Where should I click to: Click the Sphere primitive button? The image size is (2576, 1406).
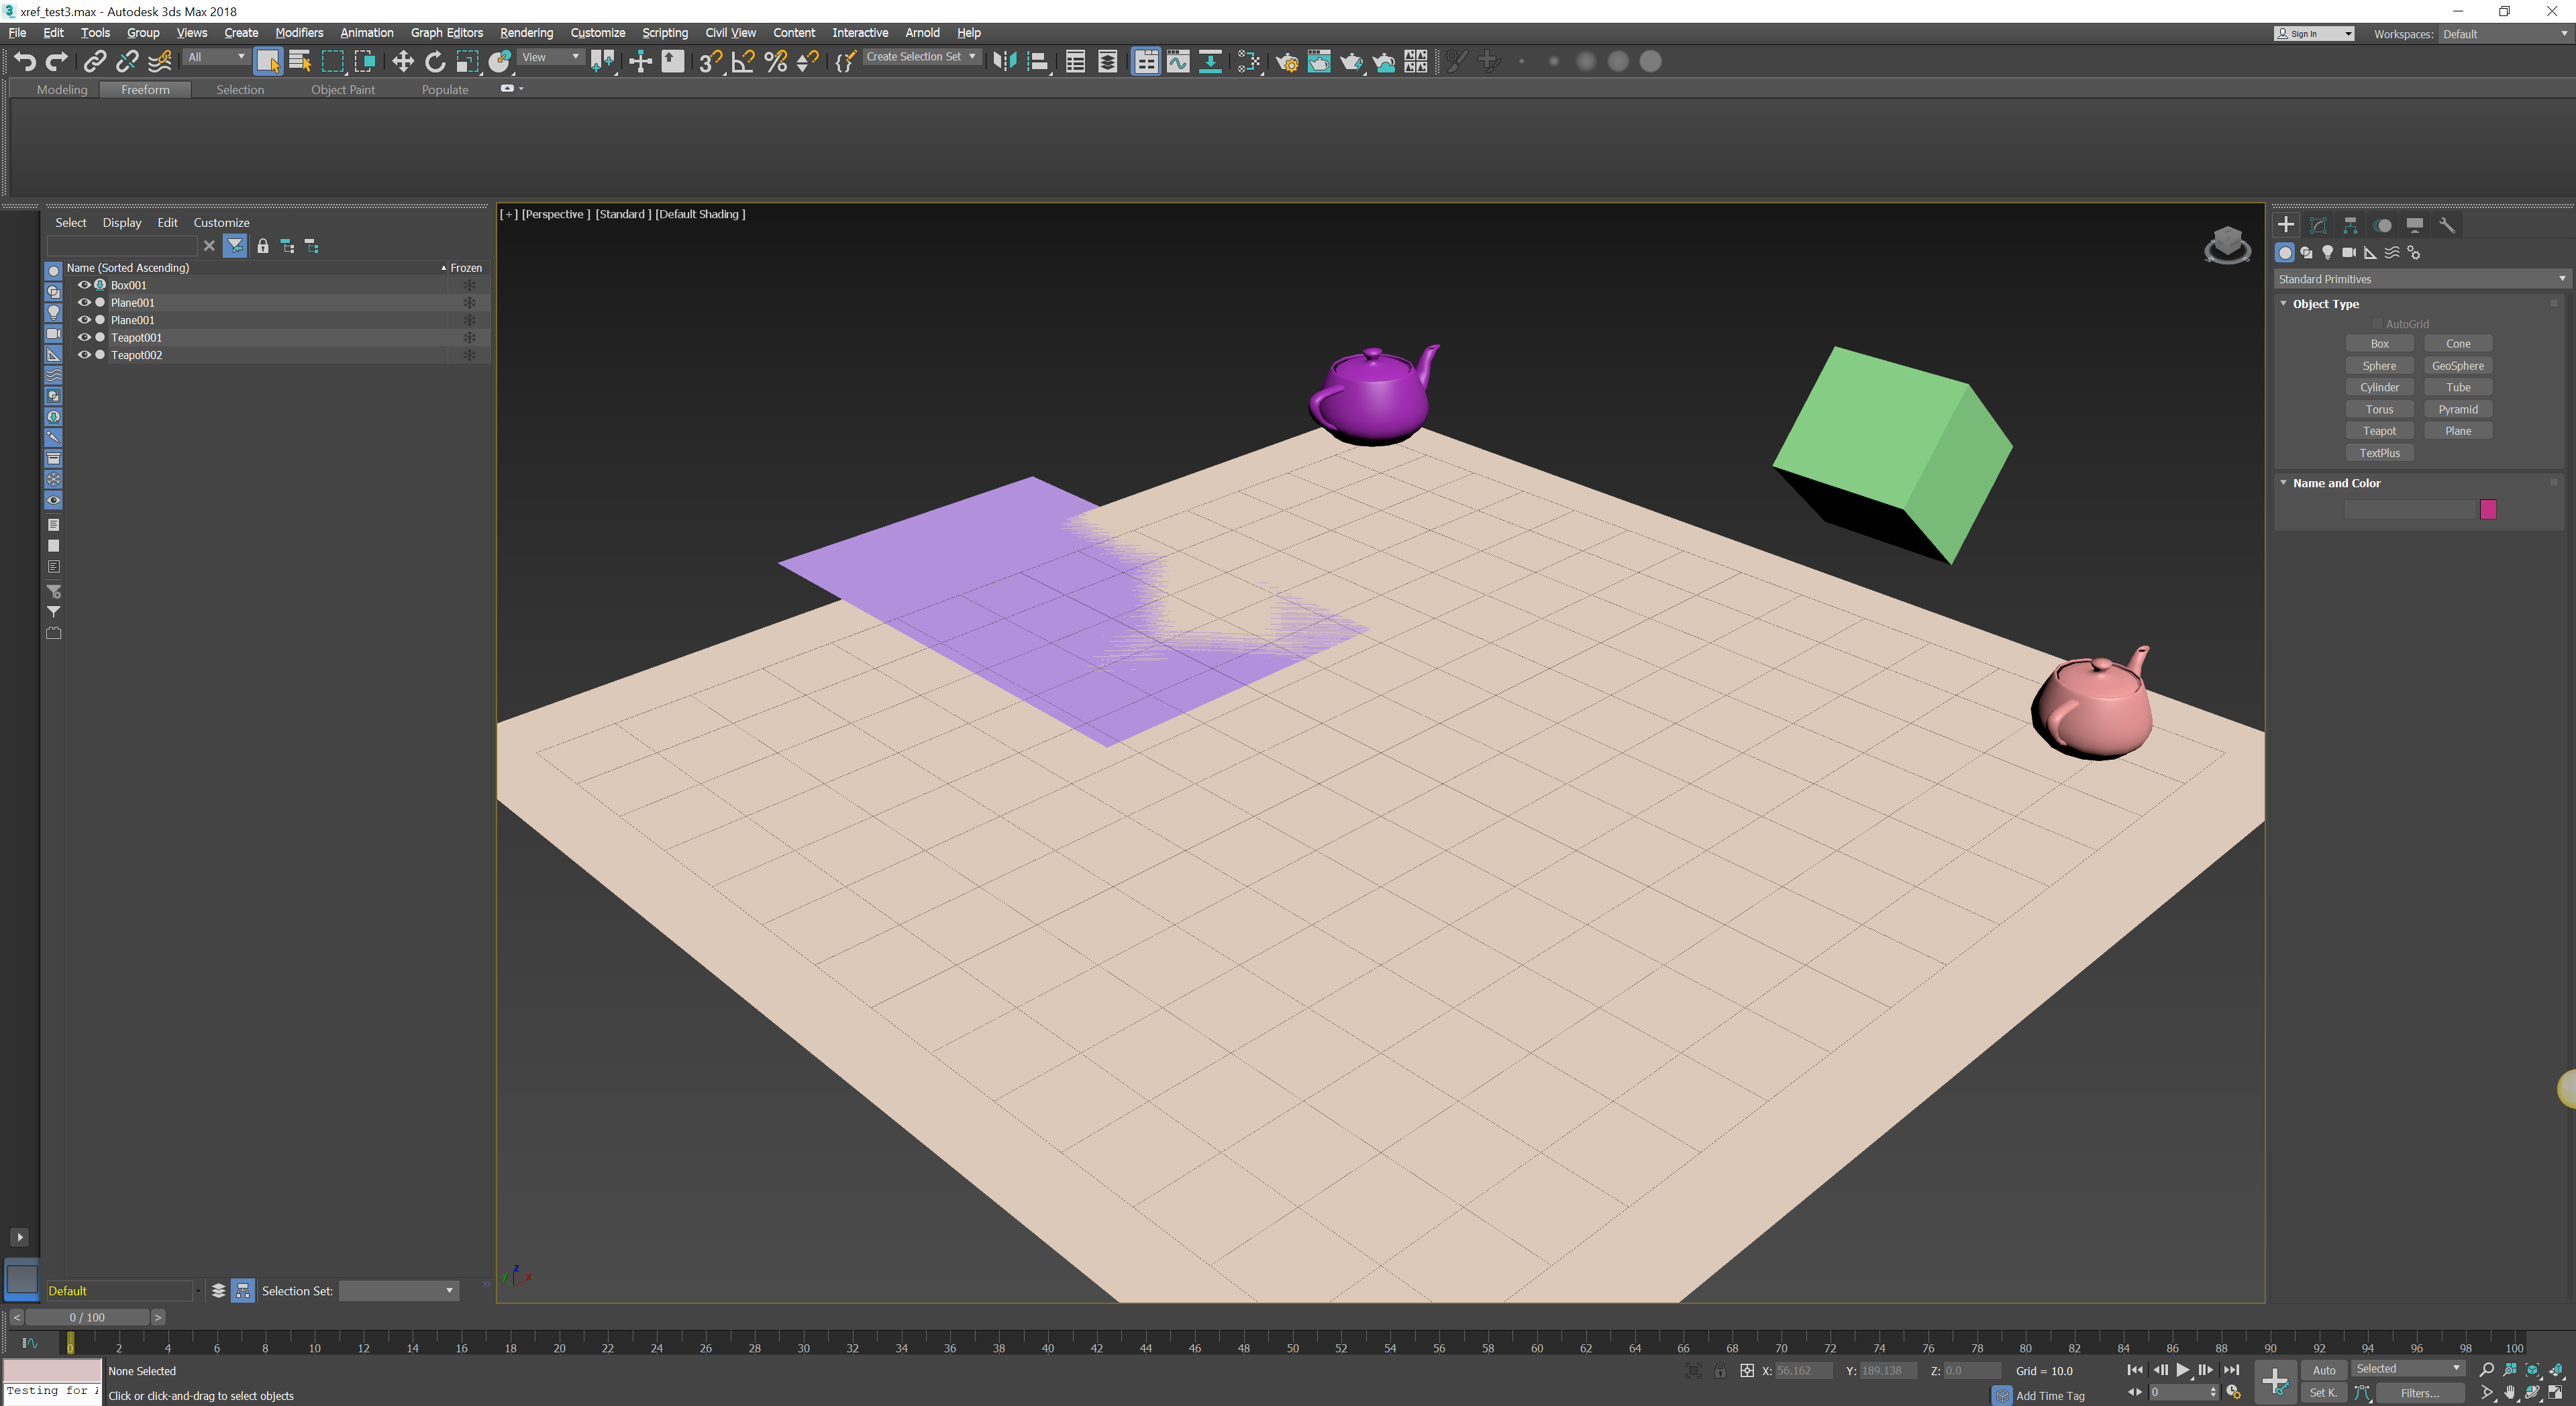click(x=2379, y=366)
